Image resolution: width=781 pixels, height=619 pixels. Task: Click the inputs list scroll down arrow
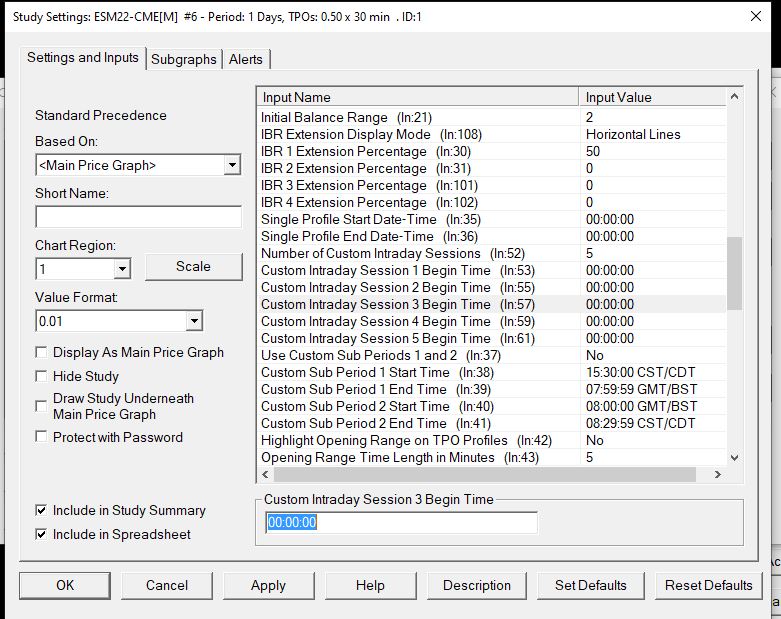pos(734,457)
